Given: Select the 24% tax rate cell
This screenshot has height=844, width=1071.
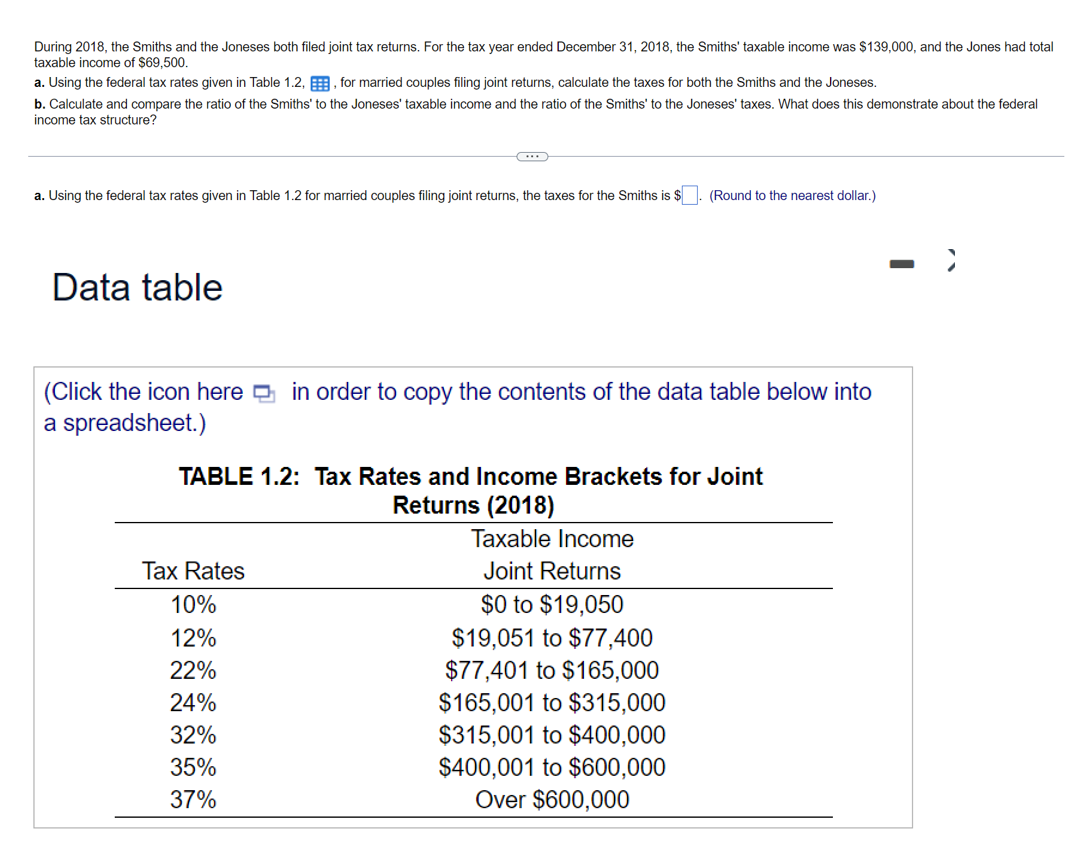Looking at the screenshot, I should [x=193, y=703].
